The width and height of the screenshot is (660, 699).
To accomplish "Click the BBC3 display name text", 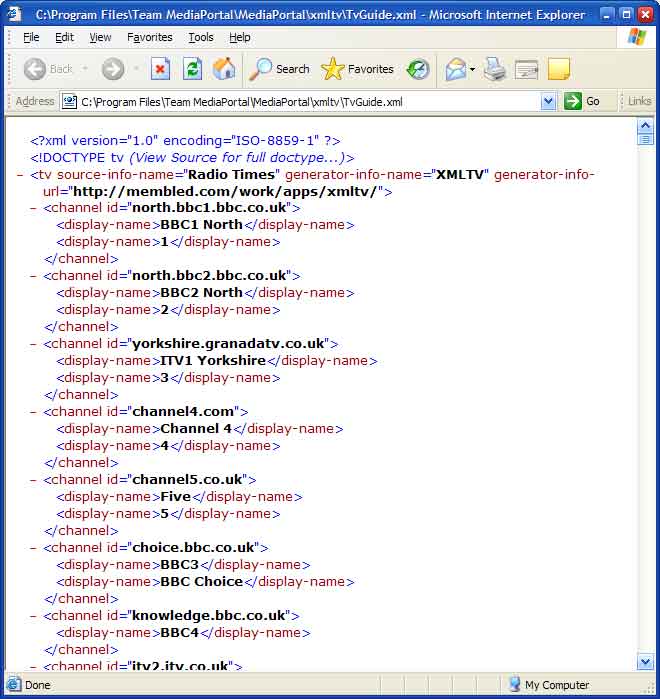I will tap(180, 565).
